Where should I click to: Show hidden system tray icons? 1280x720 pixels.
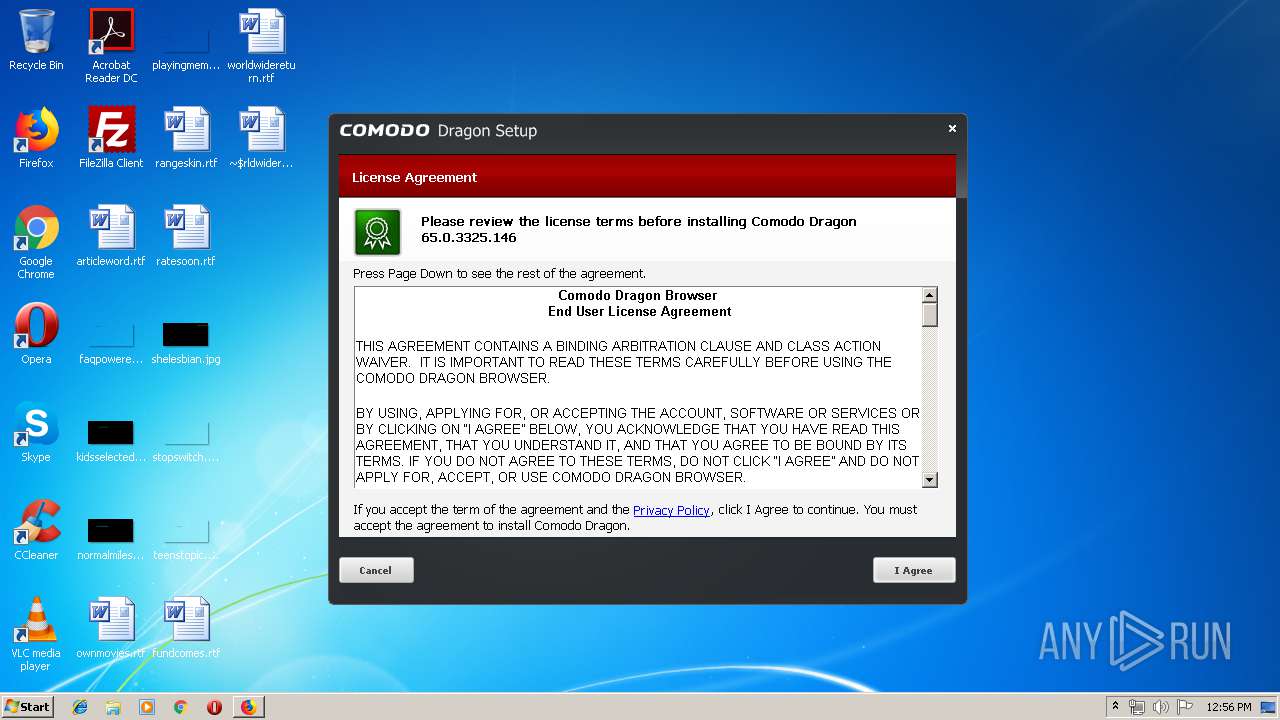[1116, 707]
